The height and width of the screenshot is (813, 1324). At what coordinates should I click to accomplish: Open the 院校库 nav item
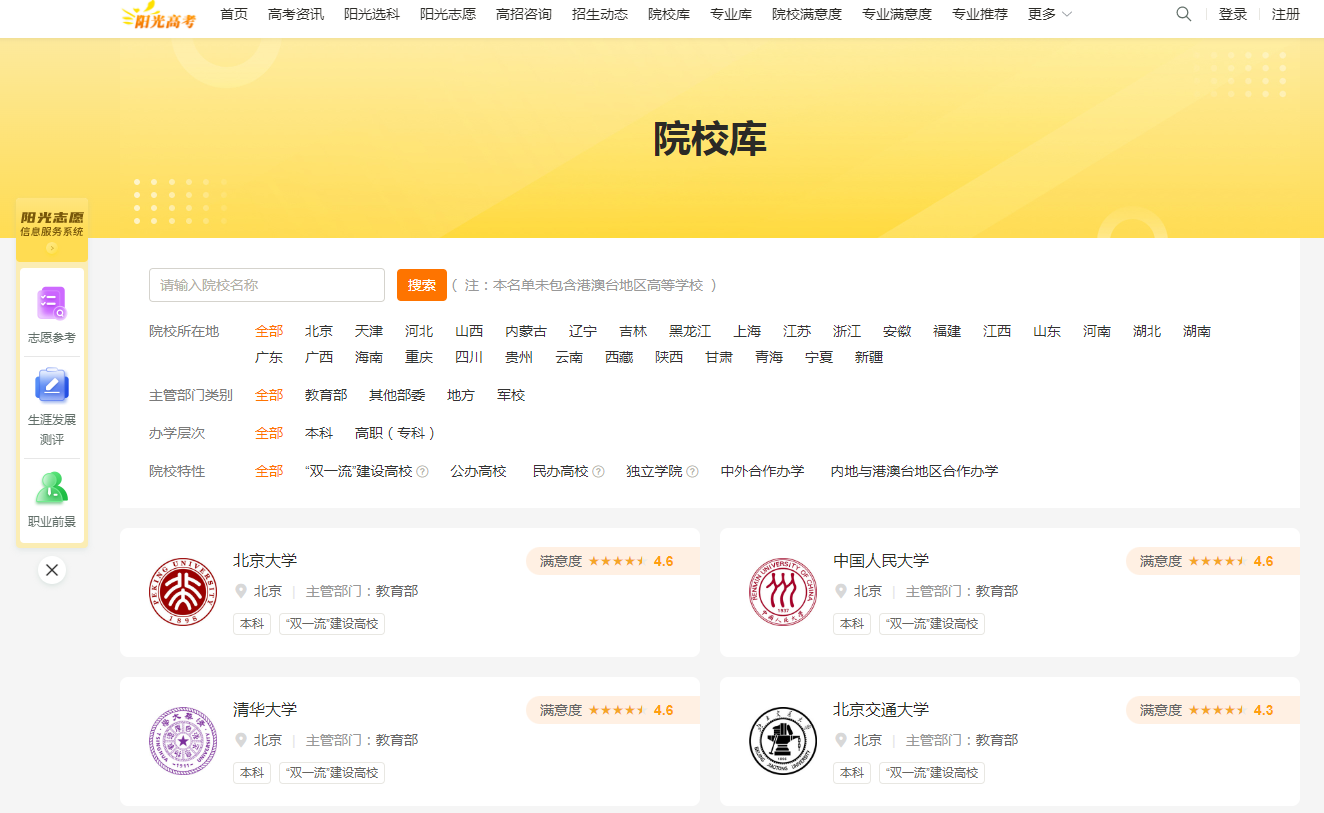[669, 14]
